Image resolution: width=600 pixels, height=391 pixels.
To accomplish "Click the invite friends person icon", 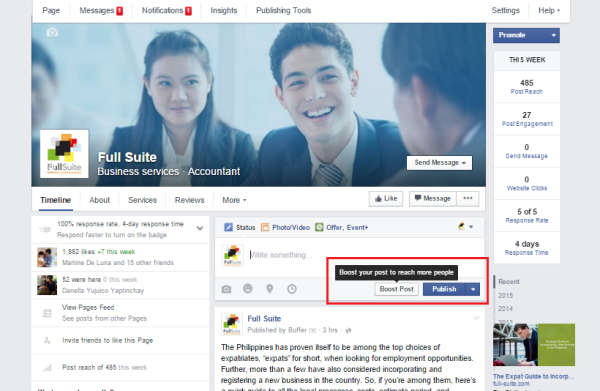I will click(x=47, y=340).
